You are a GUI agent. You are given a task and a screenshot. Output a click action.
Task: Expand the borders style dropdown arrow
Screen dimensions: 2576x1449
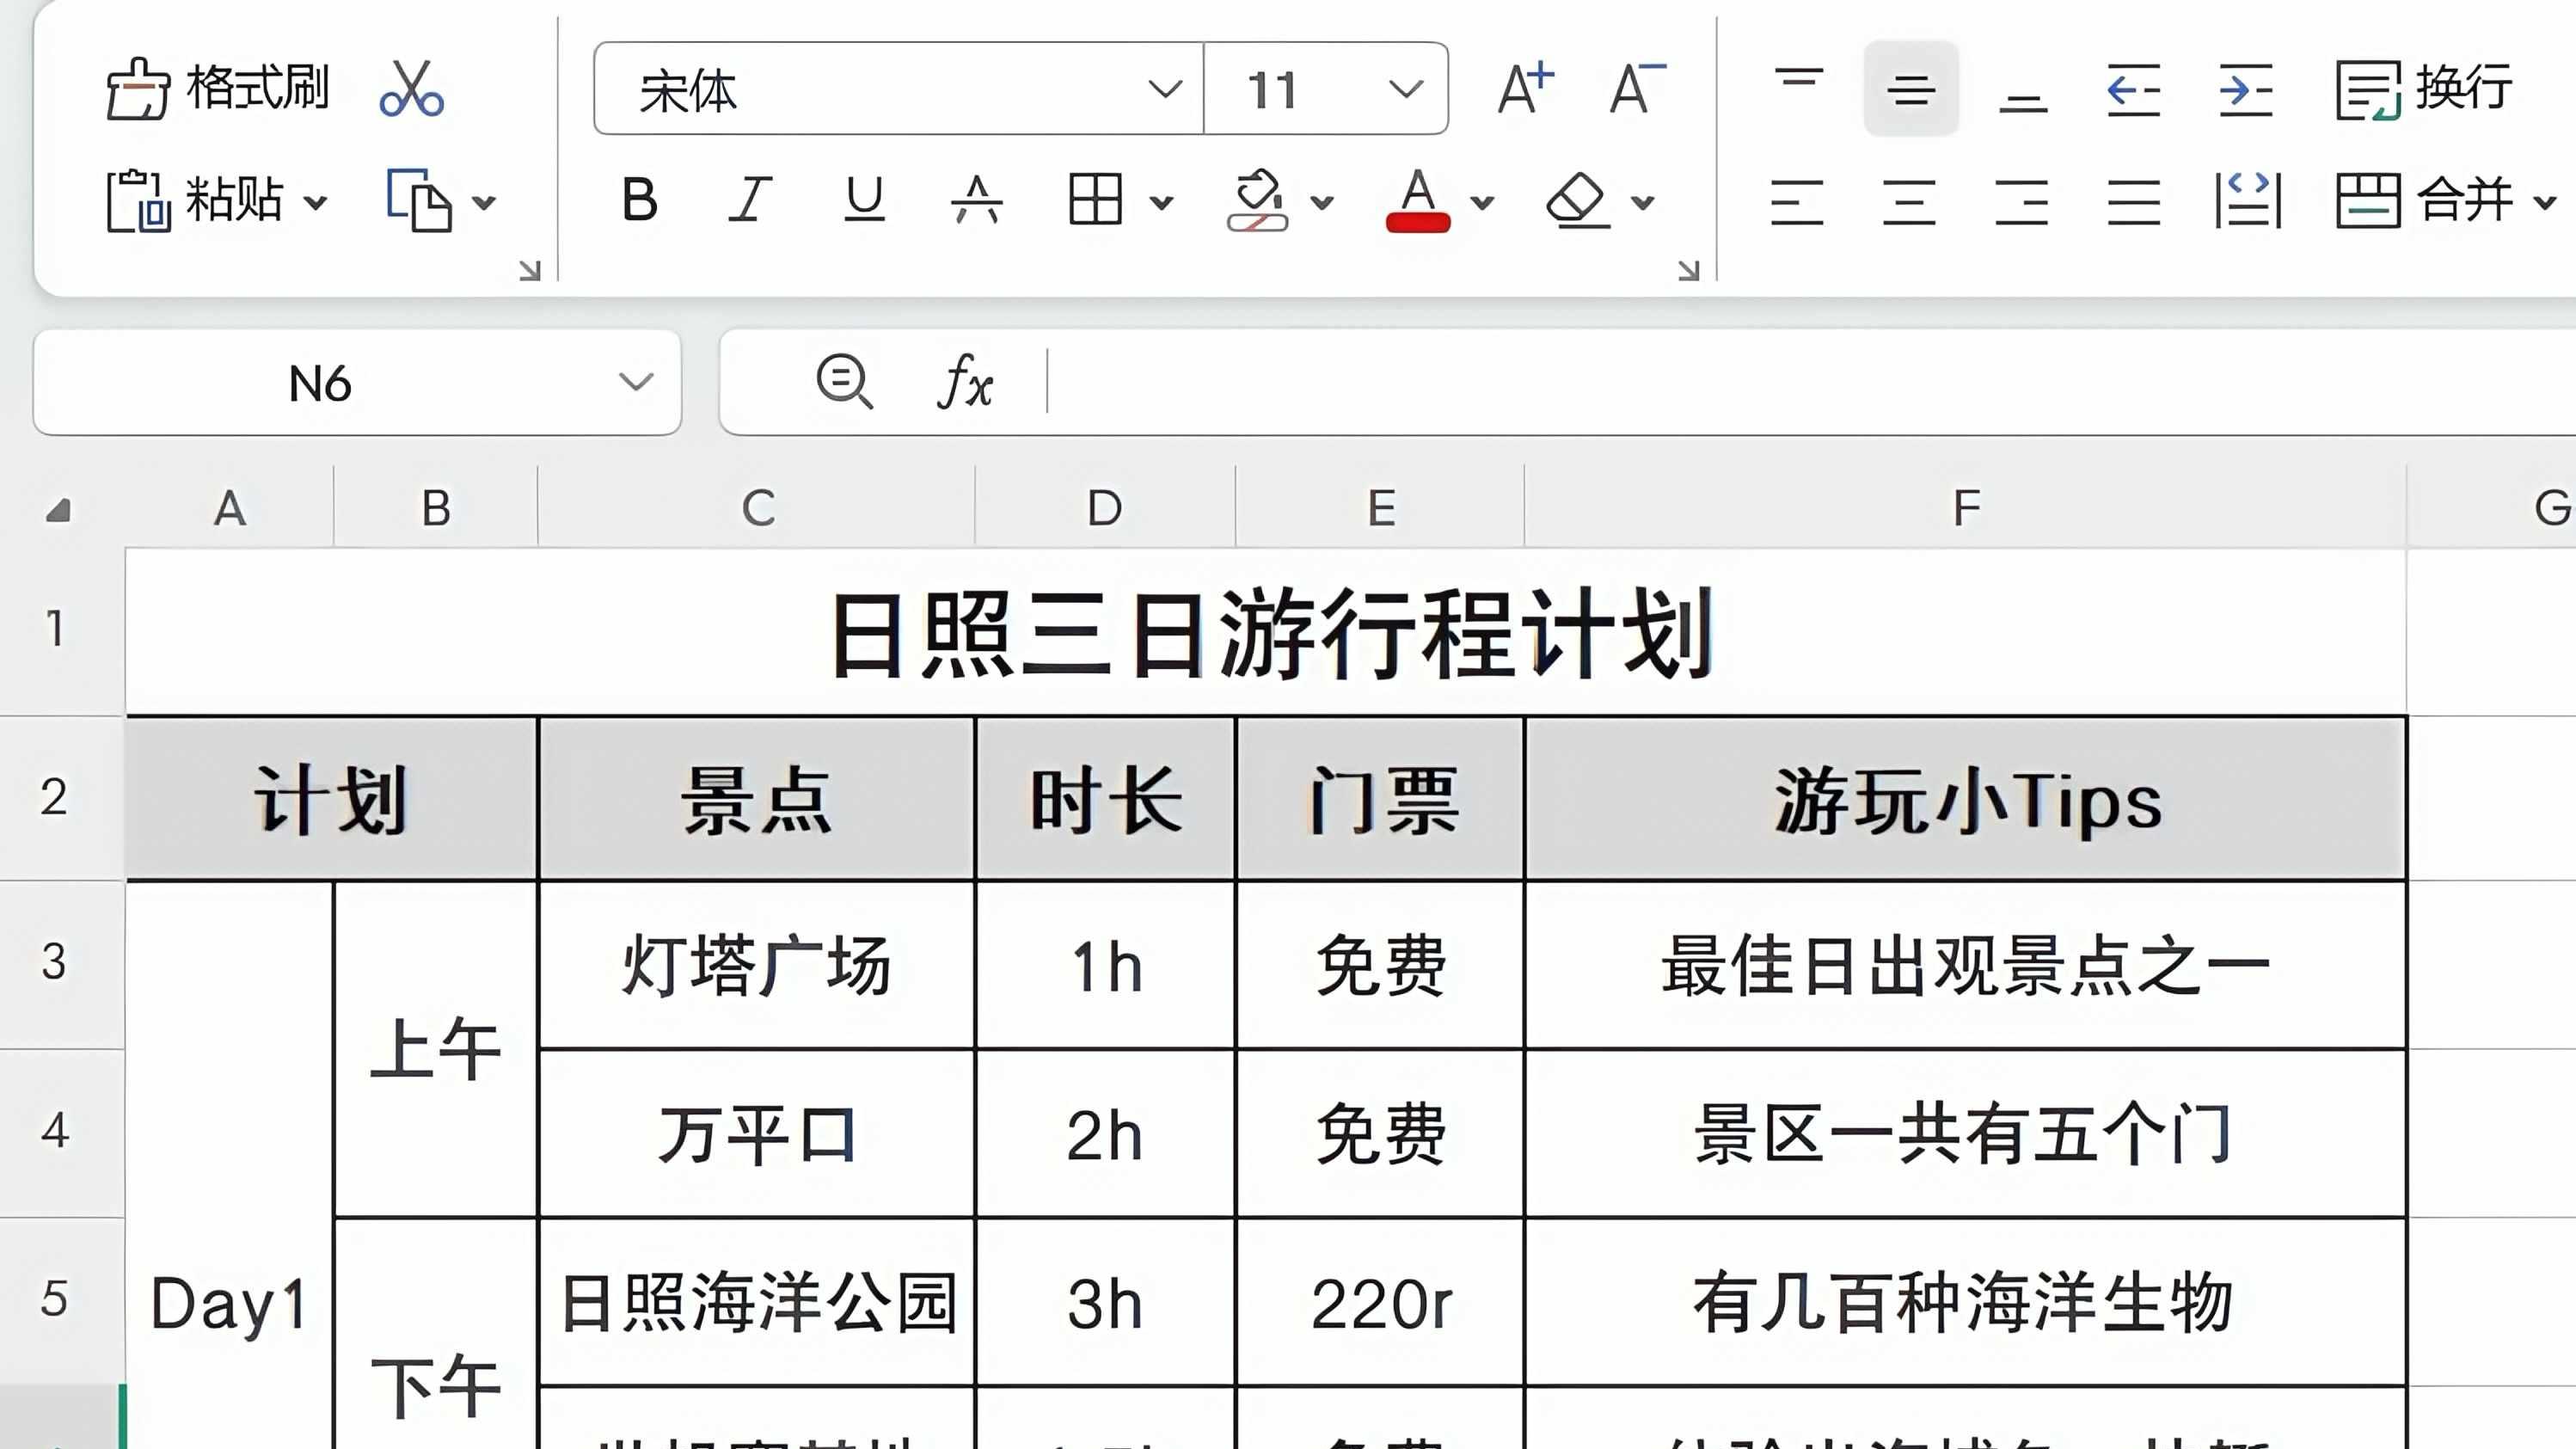(x=1160, y=203)
